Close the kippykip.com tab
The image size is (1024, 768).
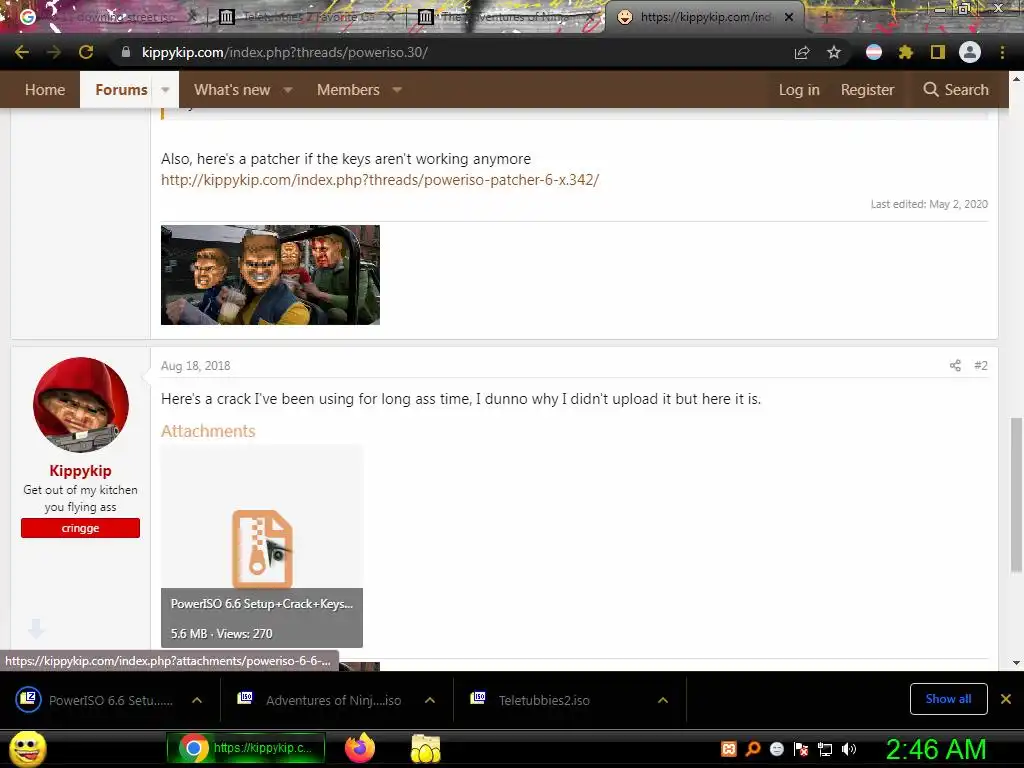pos(789,17)
